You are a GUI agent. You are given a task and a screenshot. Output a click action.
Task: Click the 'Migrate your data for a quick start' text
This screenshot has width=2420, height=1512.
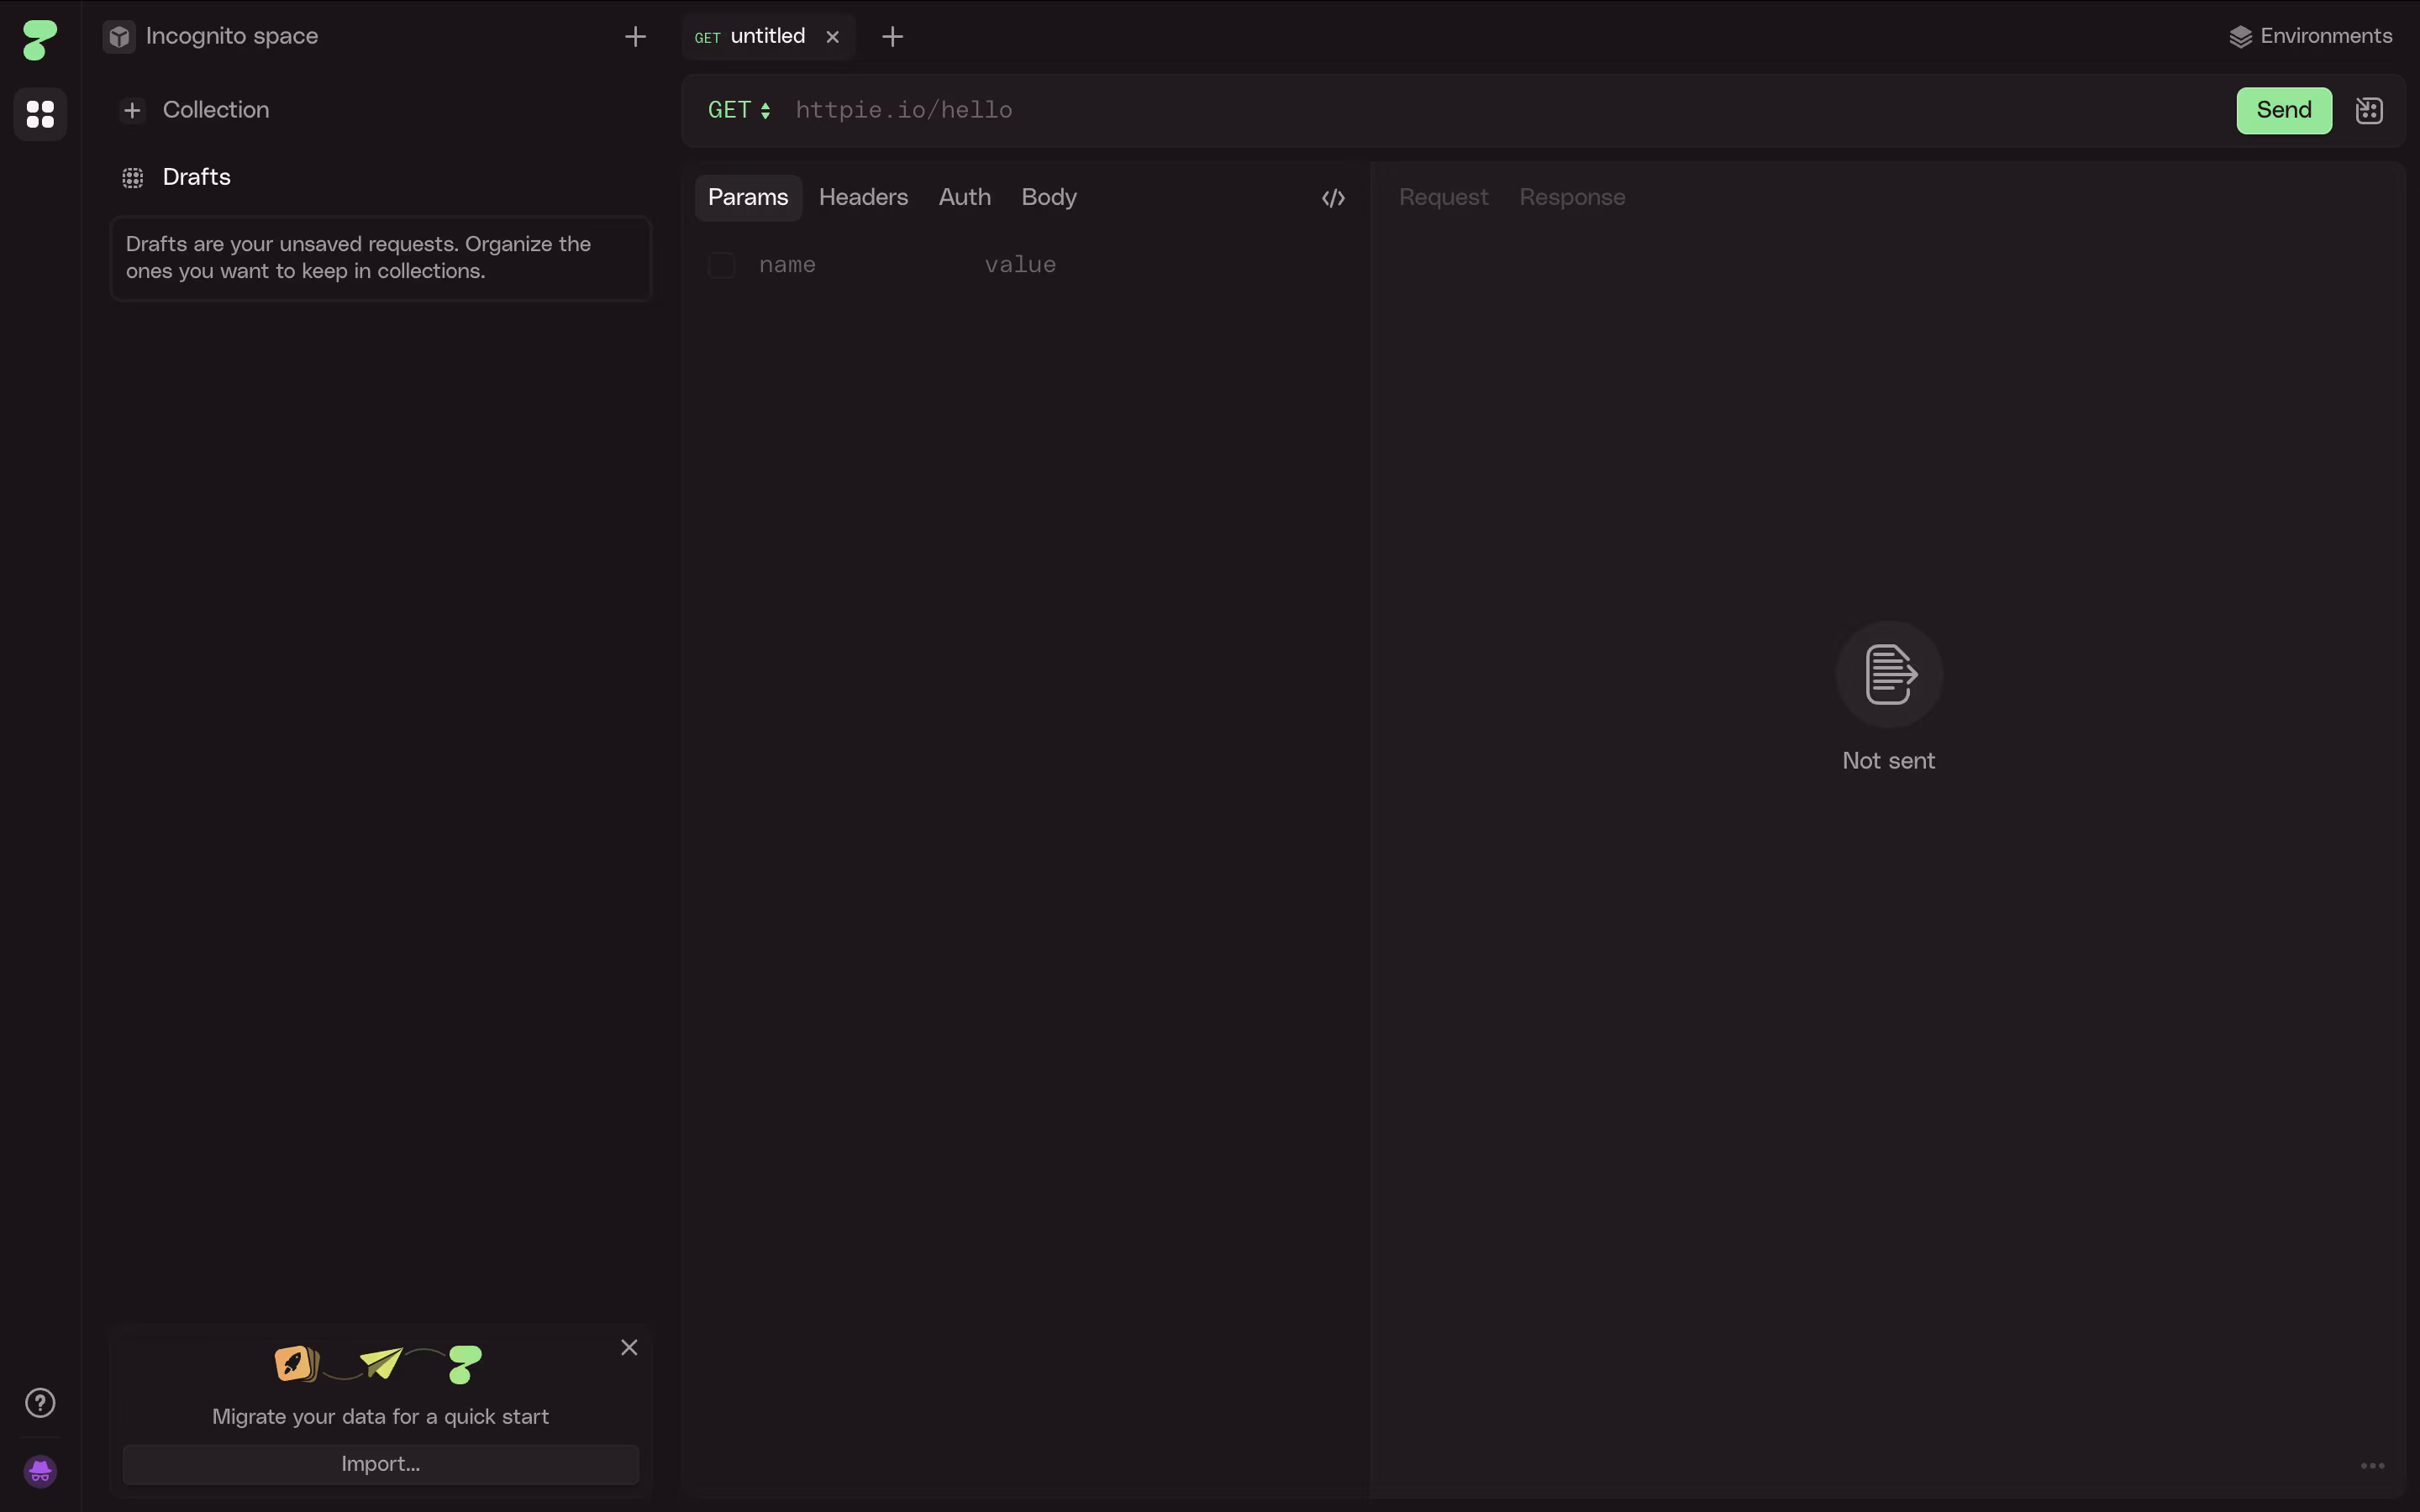pyautogui.click(x=380, y=1416)
